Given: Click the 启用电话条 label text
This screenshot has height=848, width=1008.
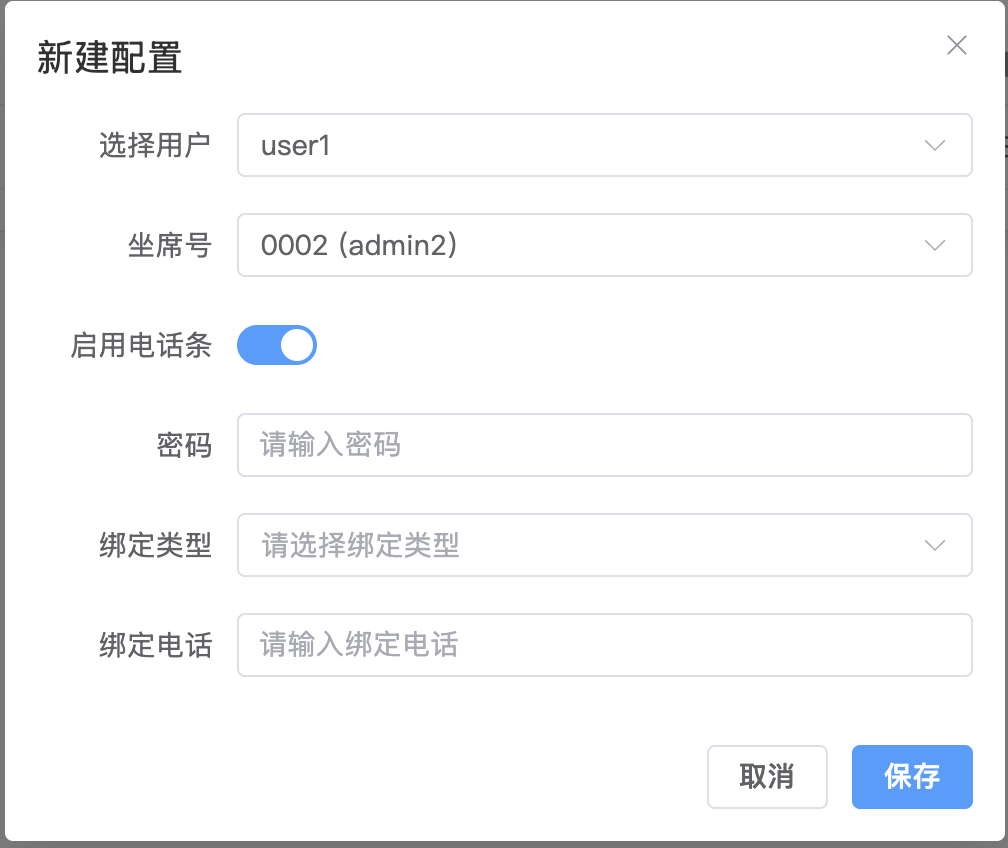Looking at the screenshot, I should (141, 346).
